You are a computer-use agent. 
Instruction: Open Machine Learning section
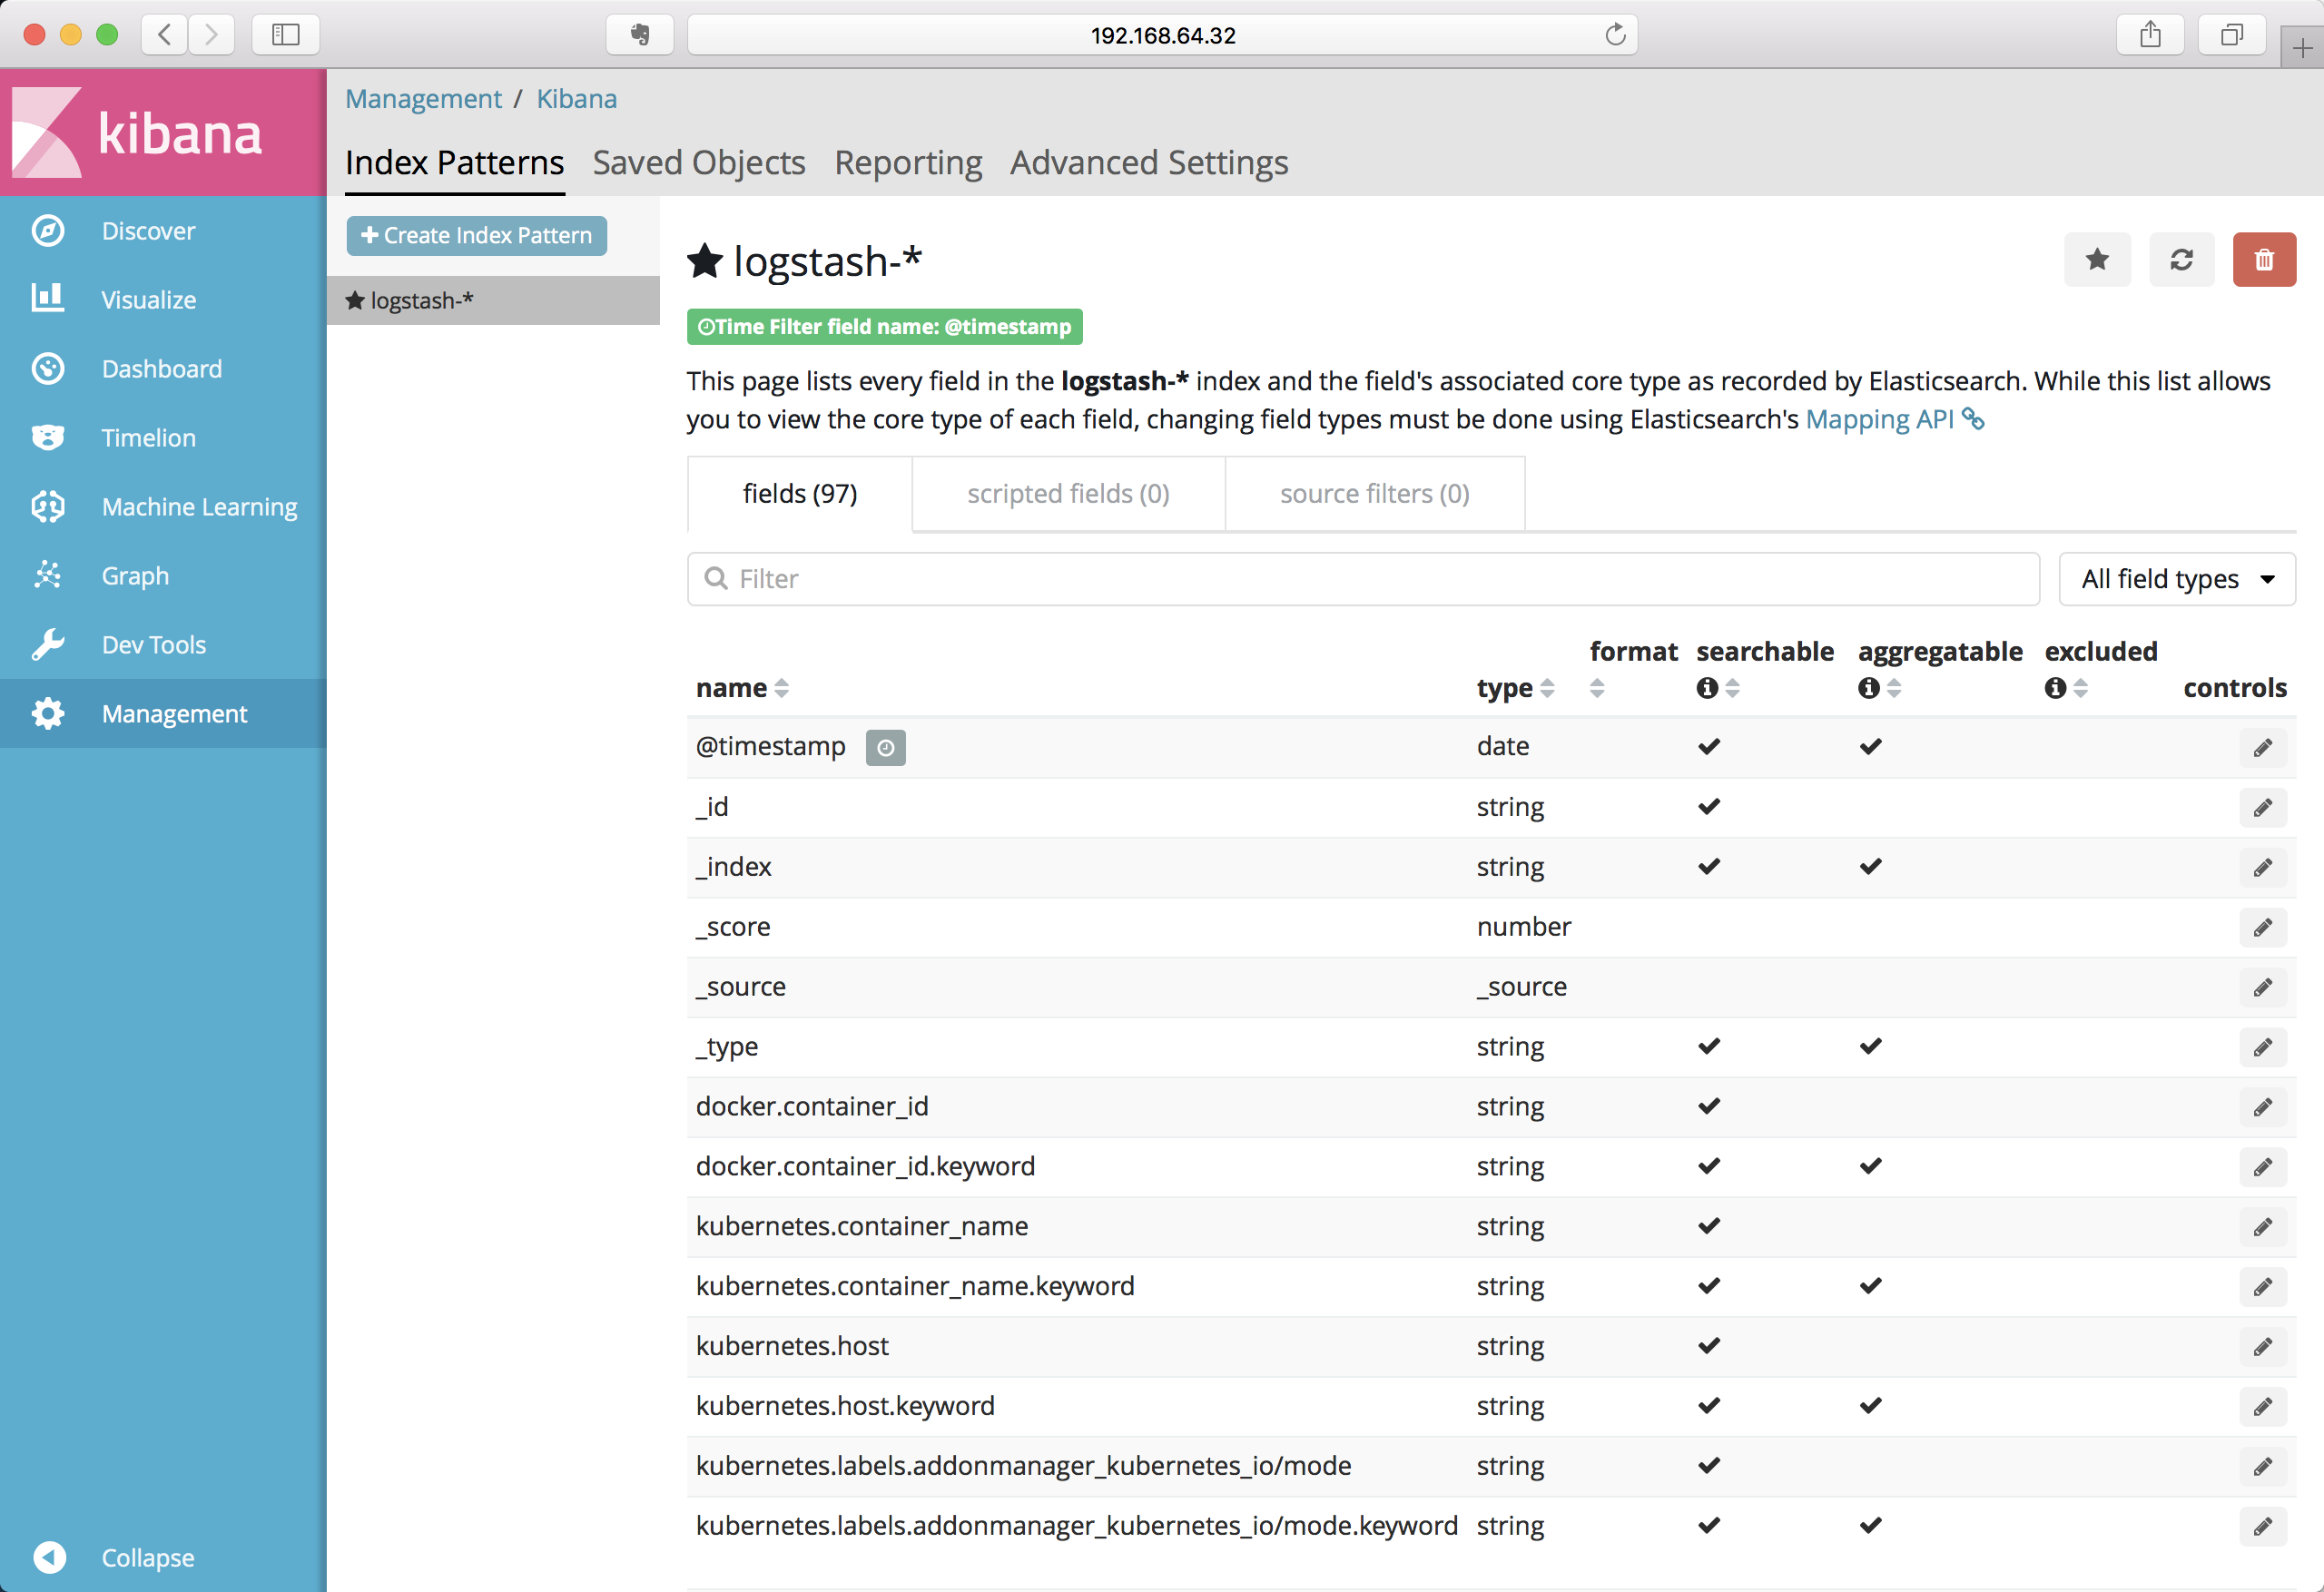[x=163, y=507]
